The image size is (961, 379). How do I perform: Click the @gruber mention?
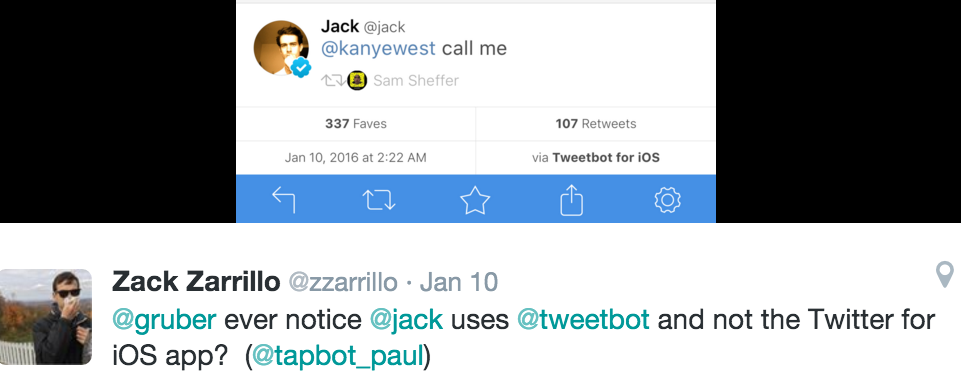(x=164, y=320)
